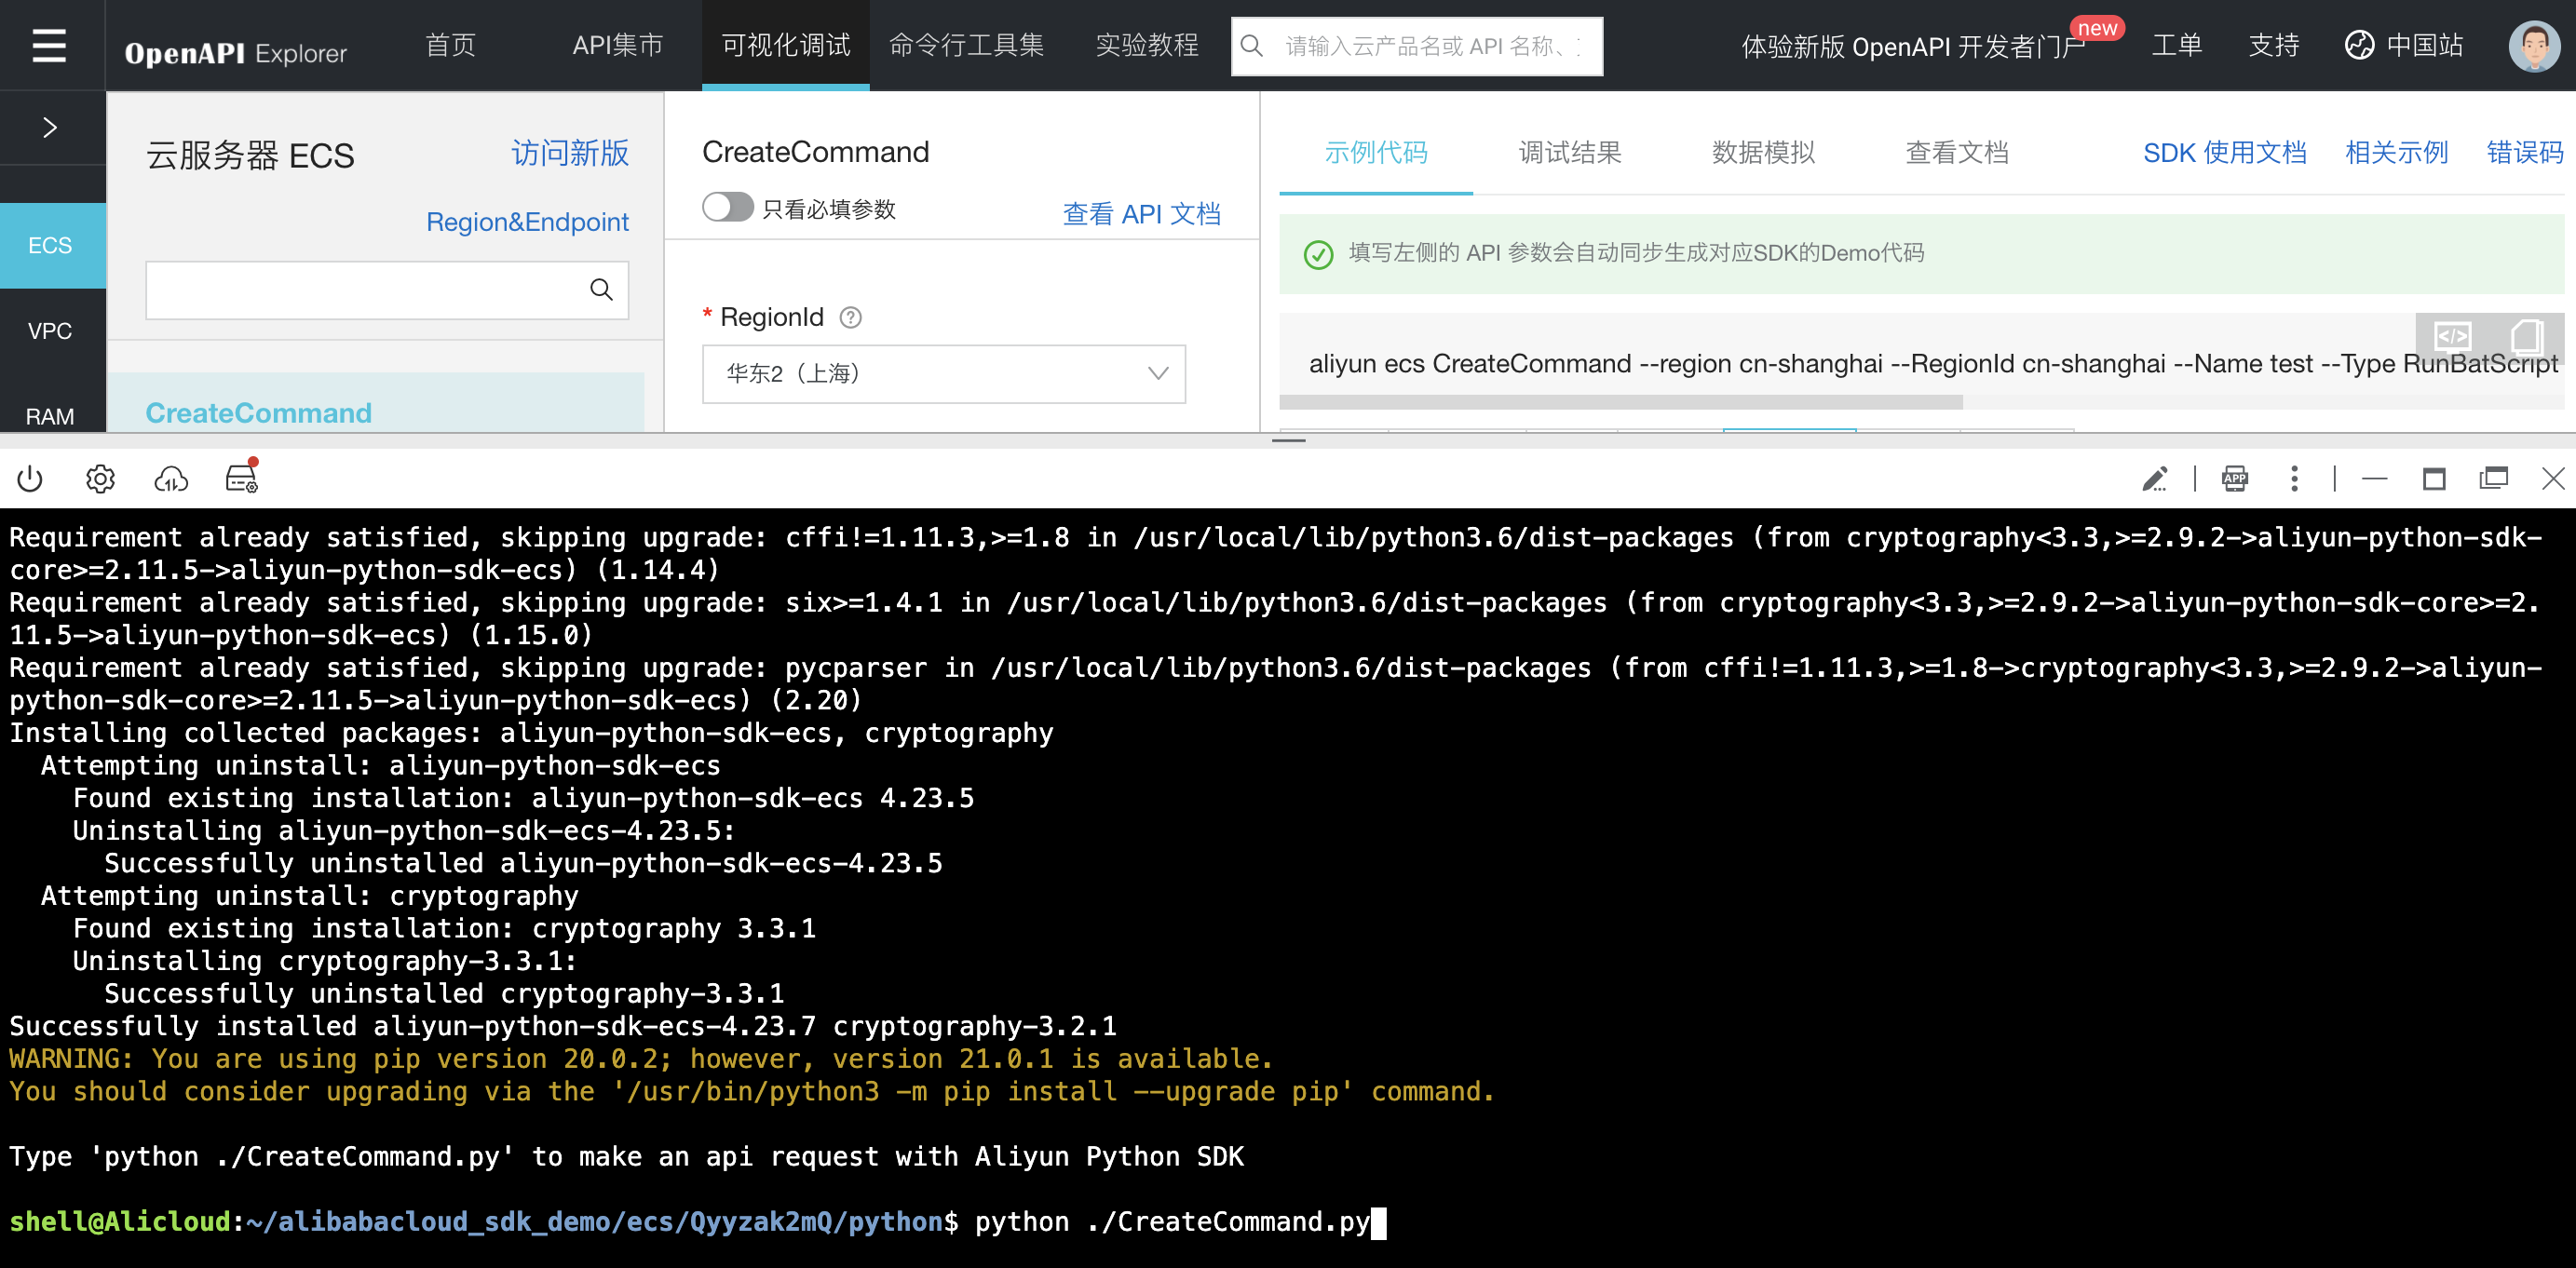
Task: Open the Region&Endpoint link
Action: pos(527,222)
